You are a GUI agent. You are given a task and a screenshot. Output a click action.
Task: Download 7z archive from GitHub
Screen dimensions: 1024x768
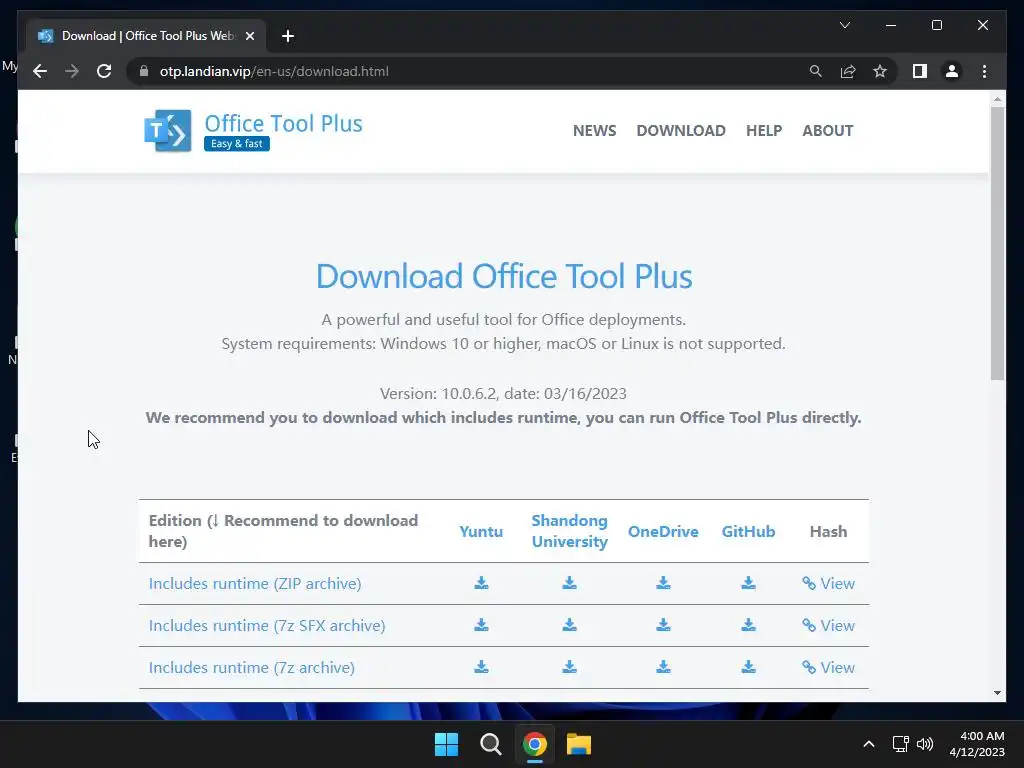[748, 667]
